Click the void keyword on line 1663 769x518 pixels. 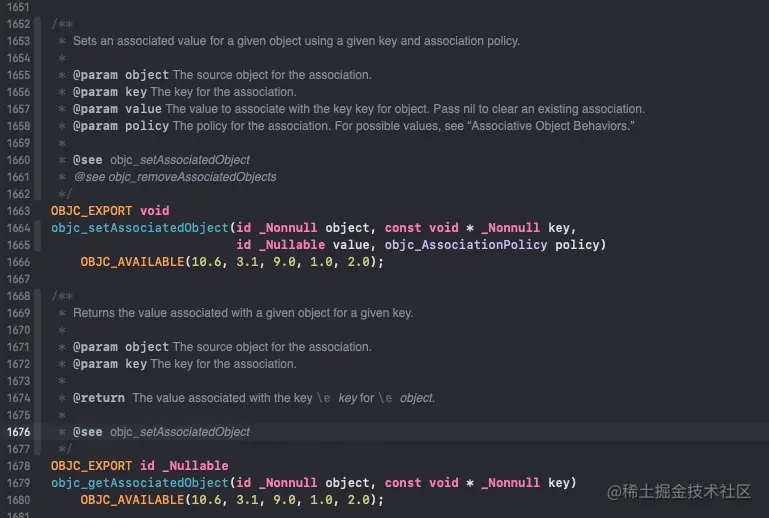pos(154,211)
